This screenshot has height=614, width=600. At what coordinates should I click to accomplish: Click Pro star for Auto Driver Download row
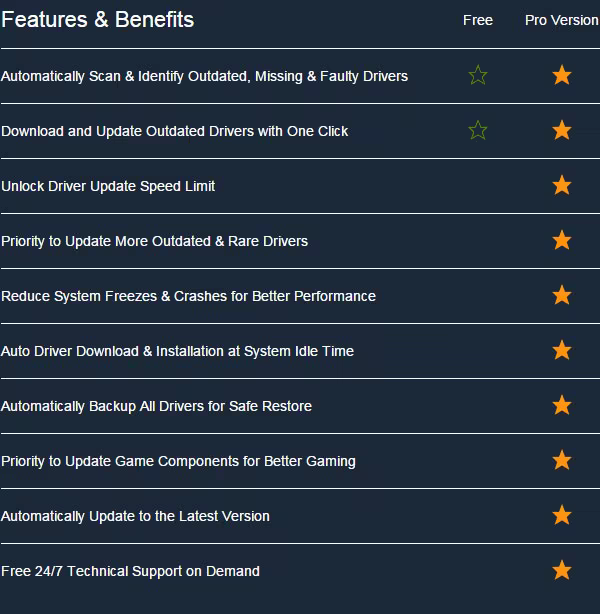click(562, 350)
